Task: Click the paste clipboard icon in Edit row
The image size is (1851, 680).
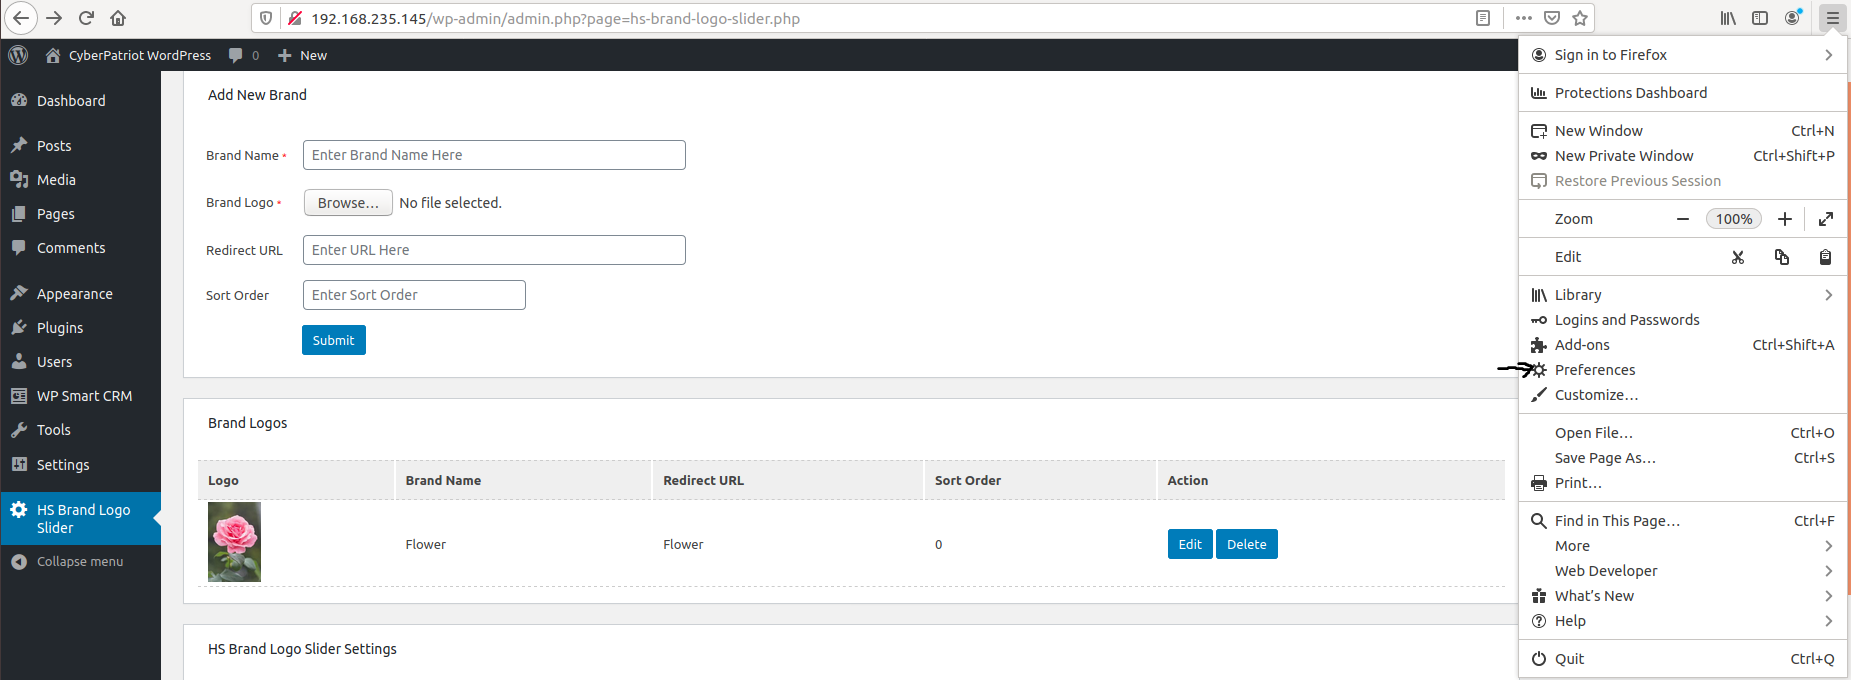Action: click(1825, 257)
